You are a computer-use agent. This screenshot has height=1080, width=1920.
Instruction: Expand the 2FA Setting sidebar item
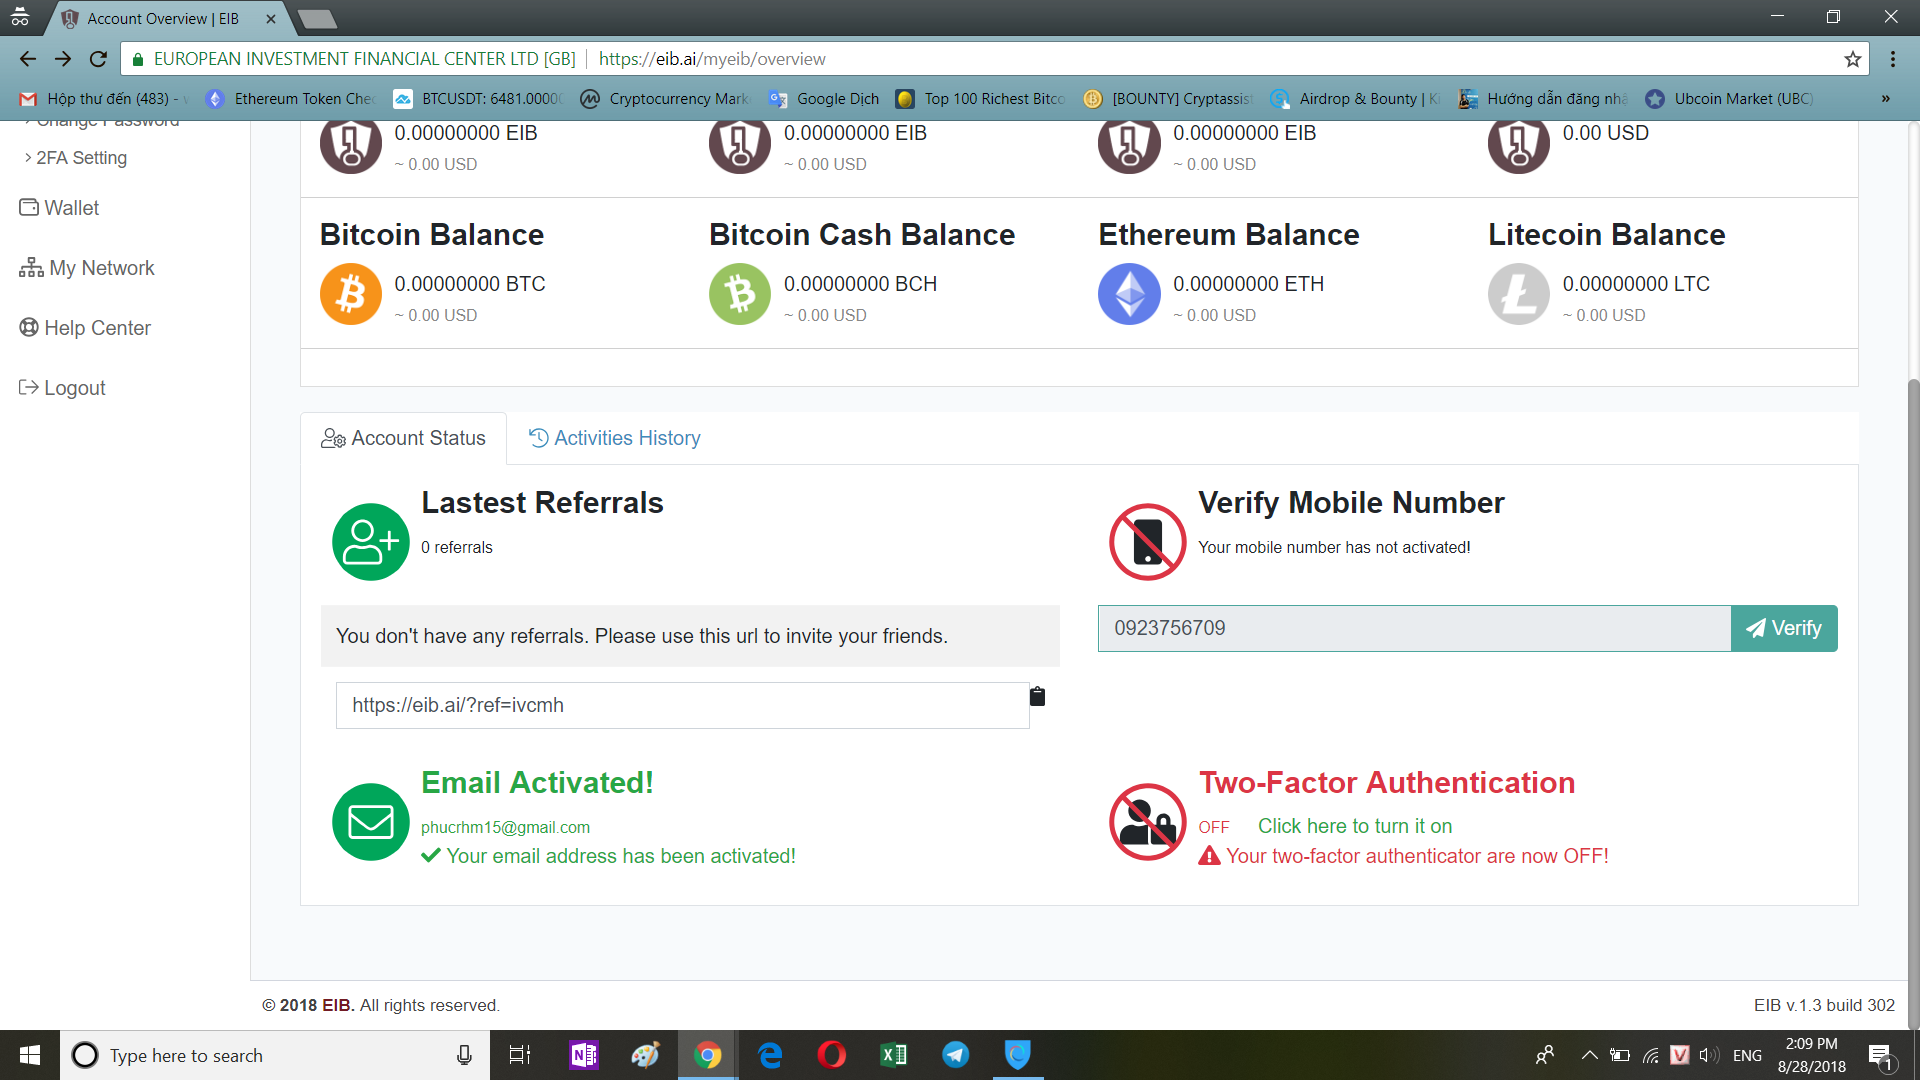81,158
